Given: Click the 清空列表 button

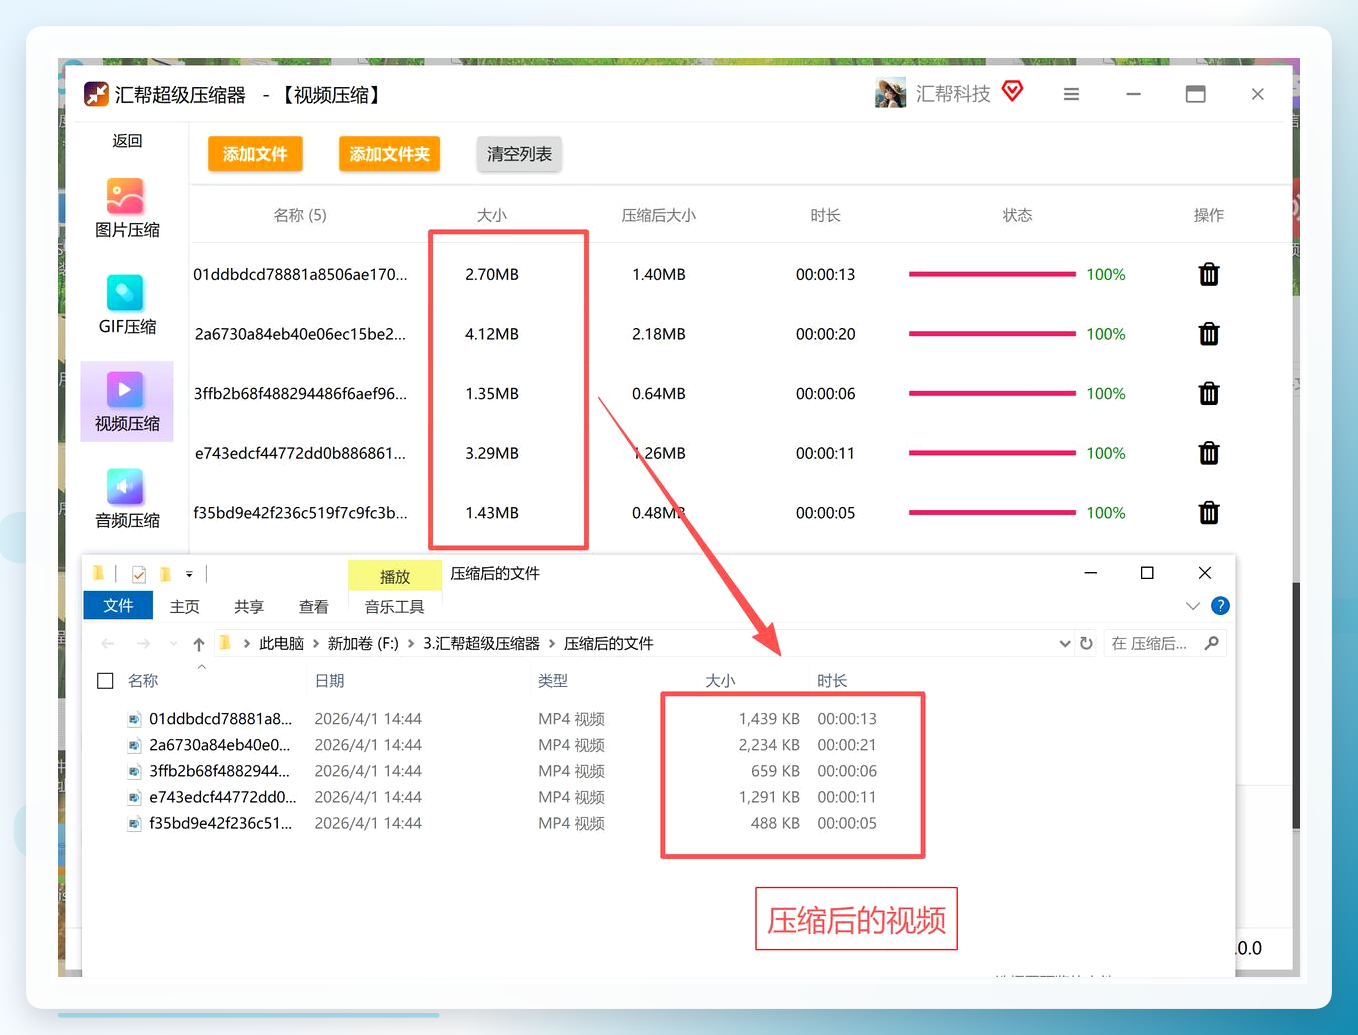Looking at the screenshot, I should click(519, 154).
